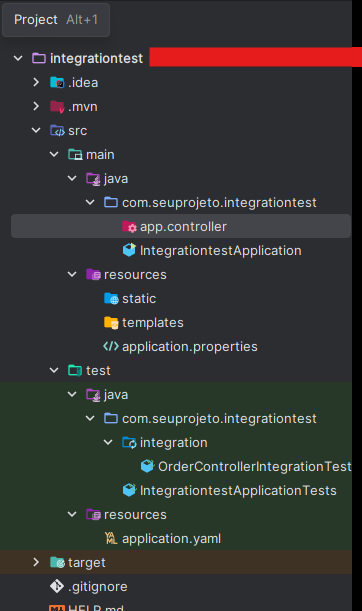
Task: Collapse the src folder chevron
Action: tap(36, 131)
